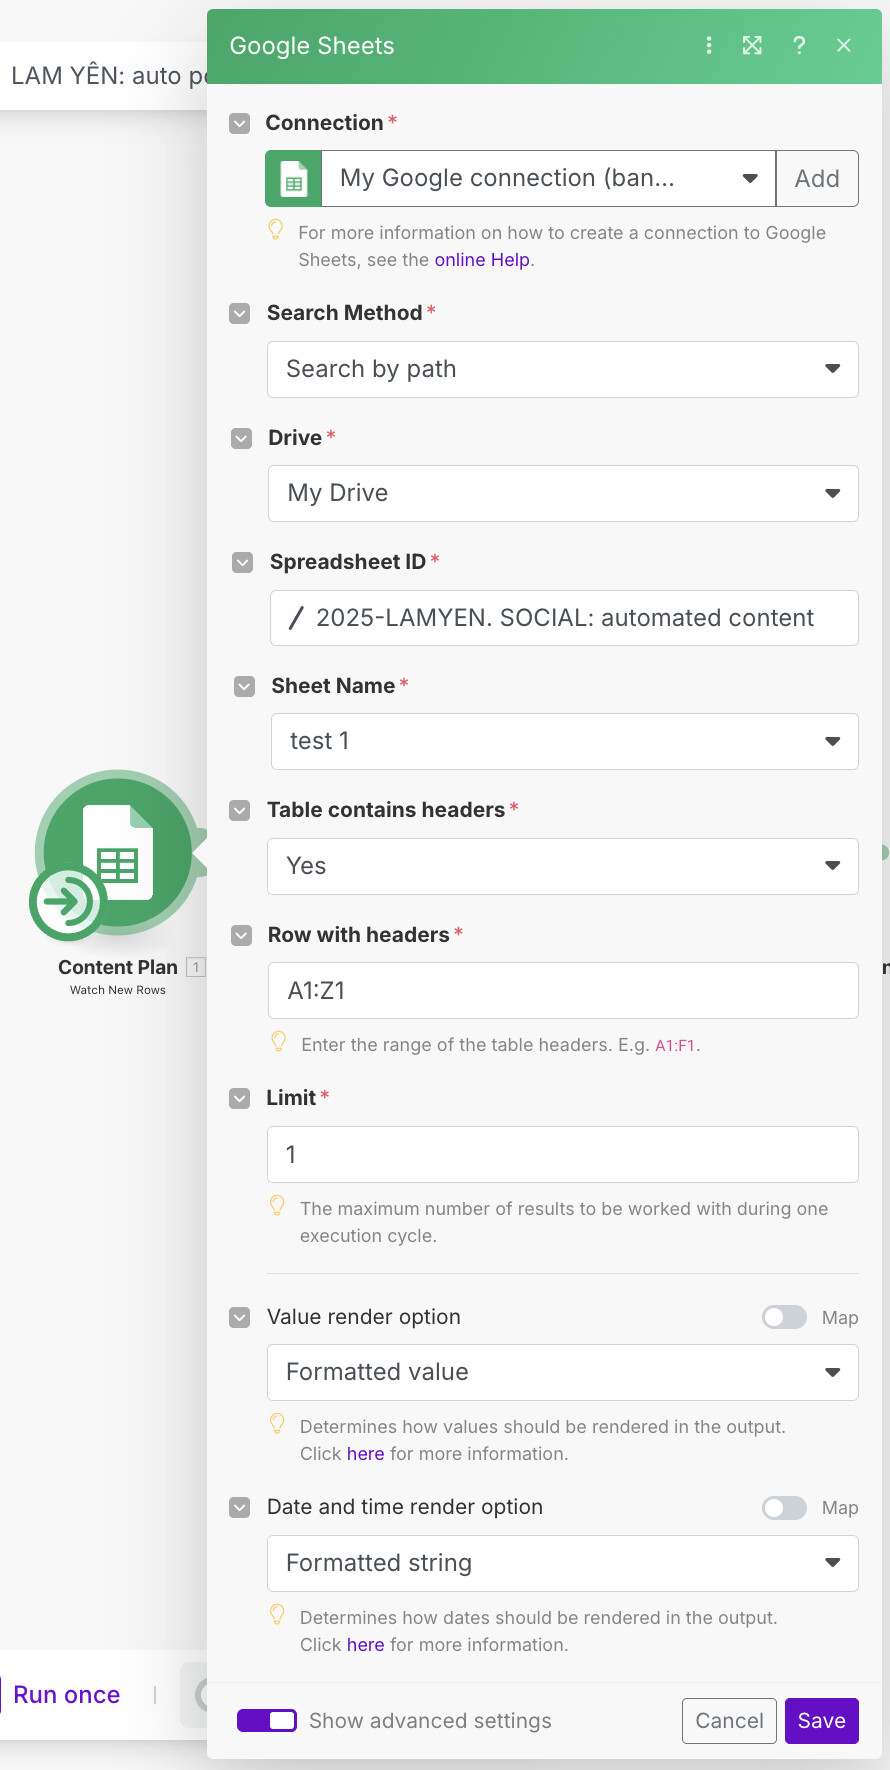Click the Limit input field
890x1770 pixels.
click(x=563, y=1155)
